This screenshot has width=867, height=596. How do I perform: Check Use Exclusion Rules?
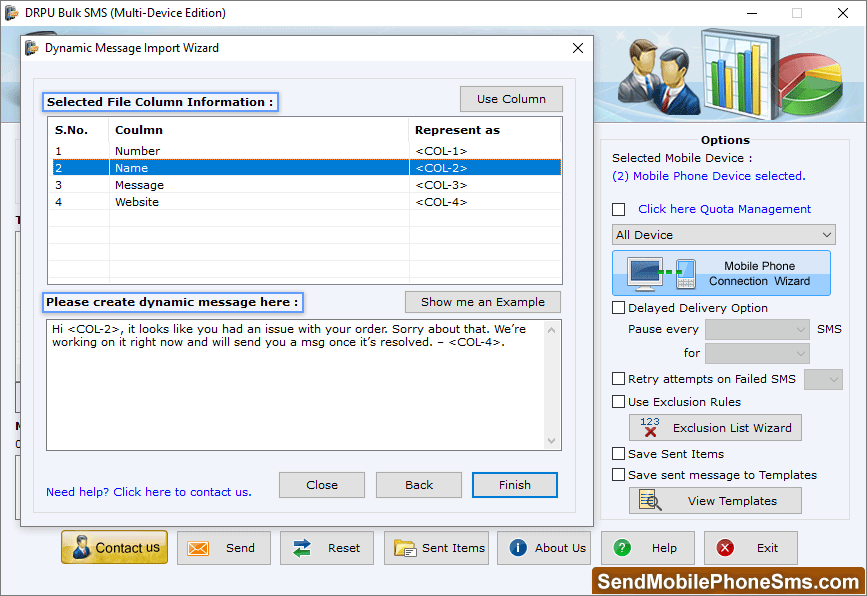coord(618,401)
